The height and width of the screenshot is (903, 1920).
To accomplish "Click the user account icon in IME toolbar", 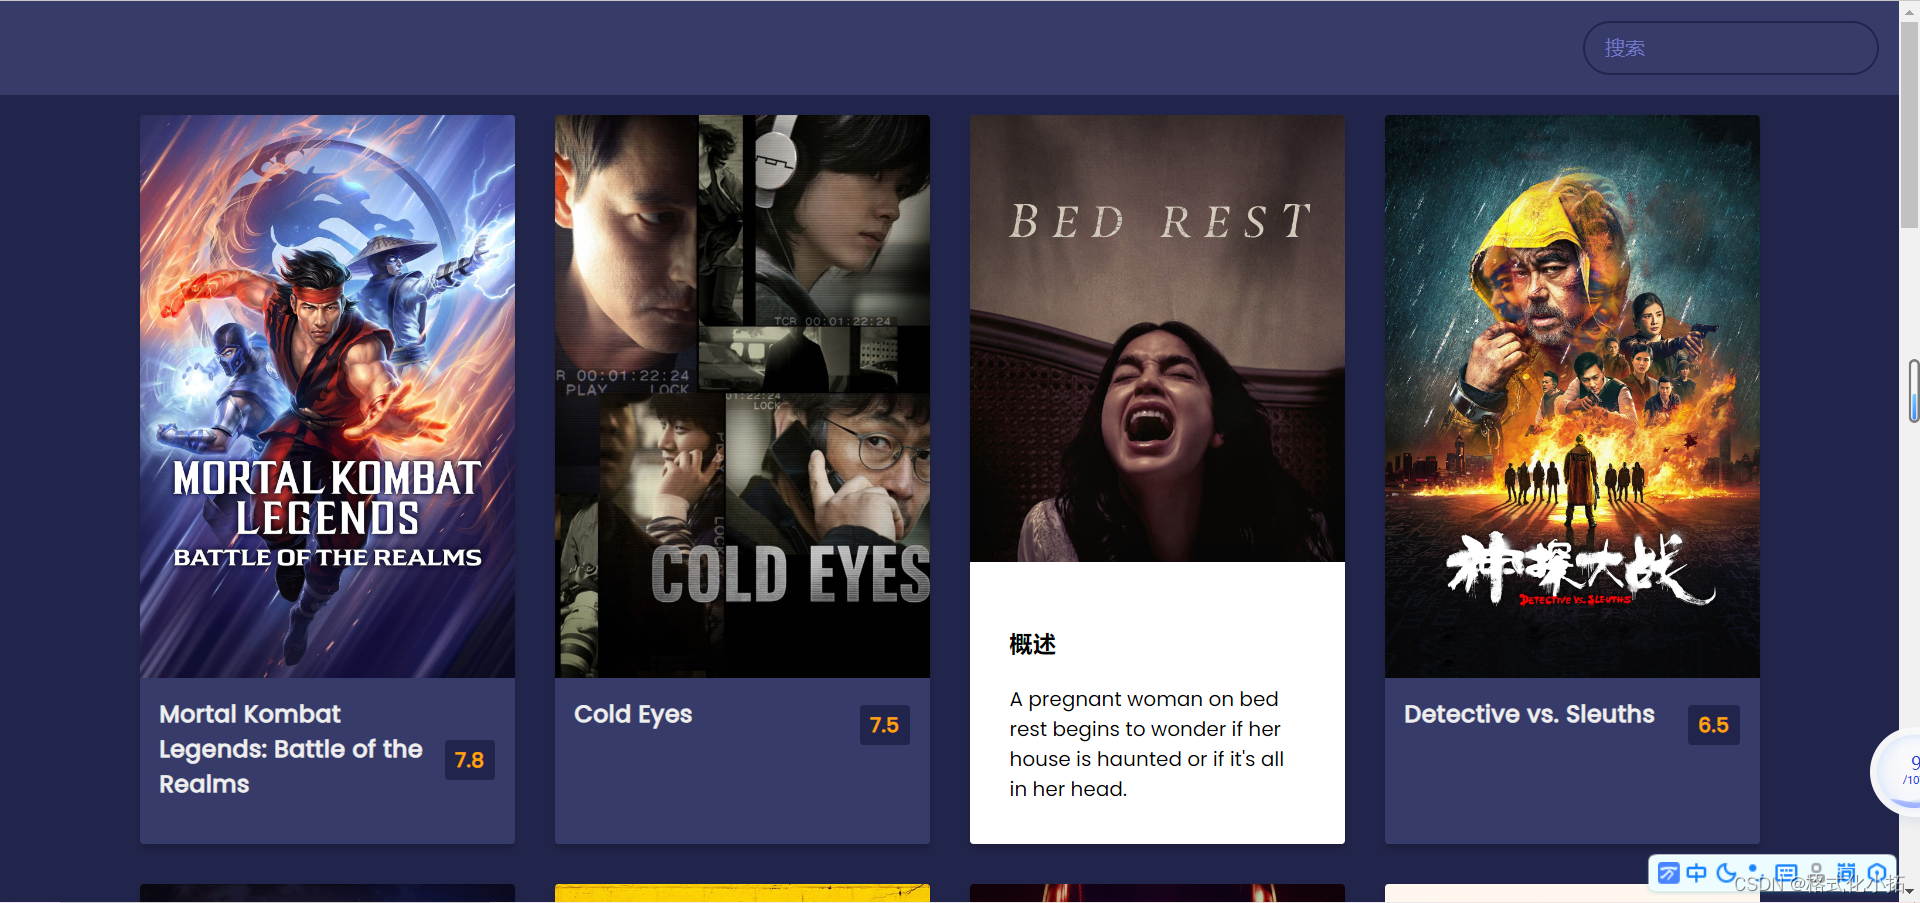I will click(1817, 872).
